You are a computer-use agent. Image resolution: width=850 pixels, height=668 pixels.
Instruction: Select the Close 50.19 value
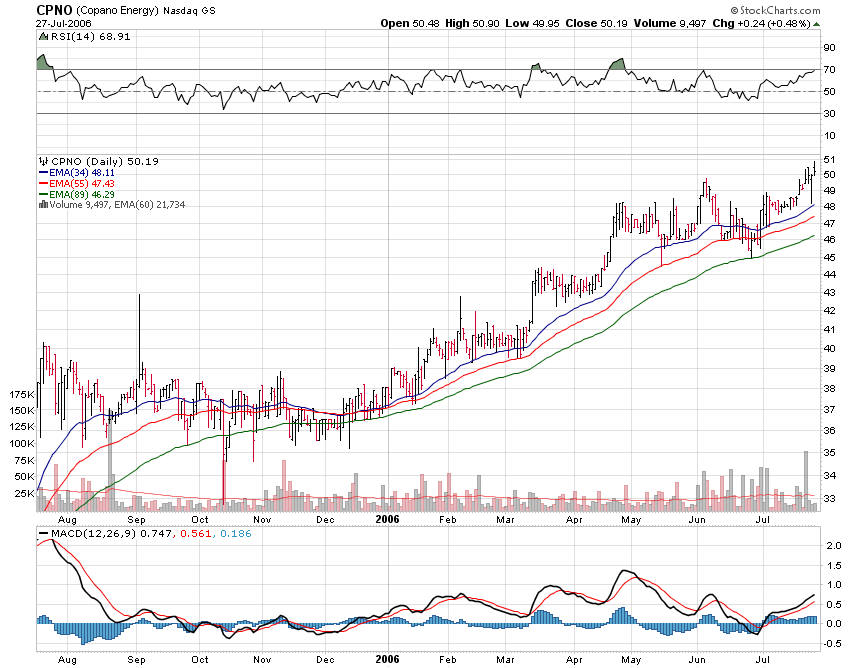pyautogui.click(x=596, y=23)
